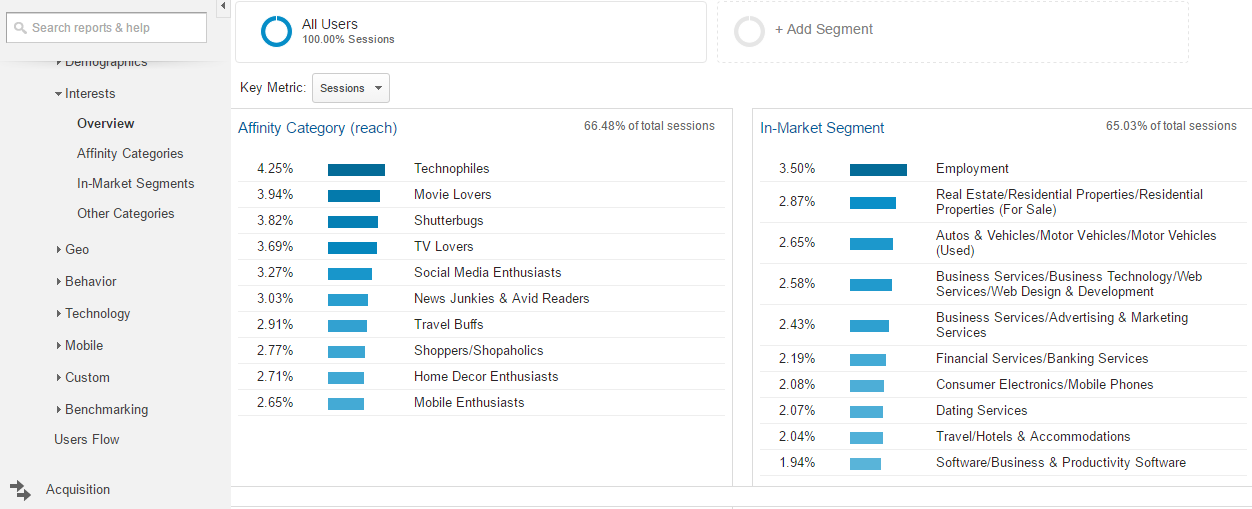Click the search magnifier icon
The height and width of the screenshot is (509, 1252).
(20, 28)
